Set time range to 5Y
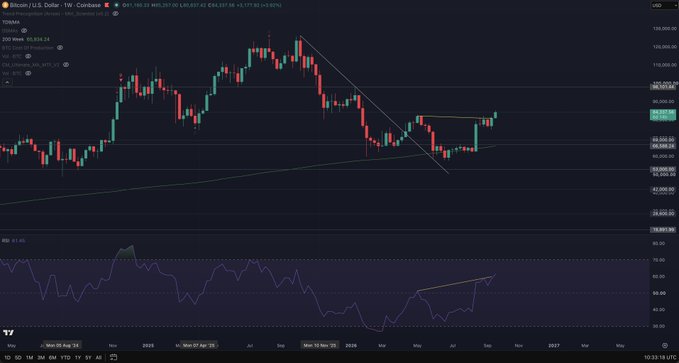Image resolution: width=679 pixels, height=363 pixels. [x=88, y=357]
